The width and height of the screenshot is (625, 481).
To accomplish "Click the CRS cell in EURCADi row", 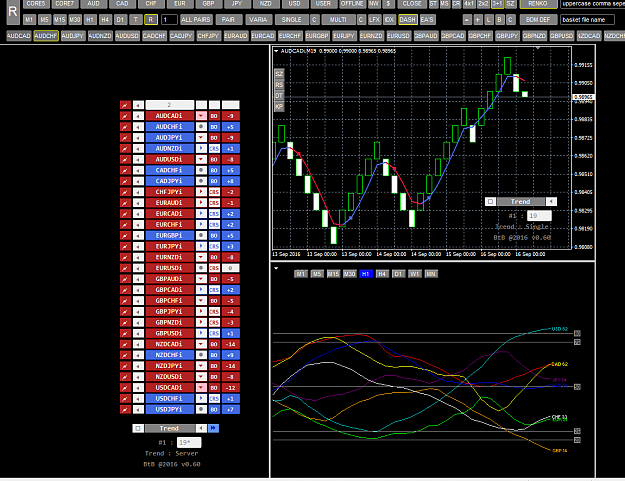I will pos(214,214).
